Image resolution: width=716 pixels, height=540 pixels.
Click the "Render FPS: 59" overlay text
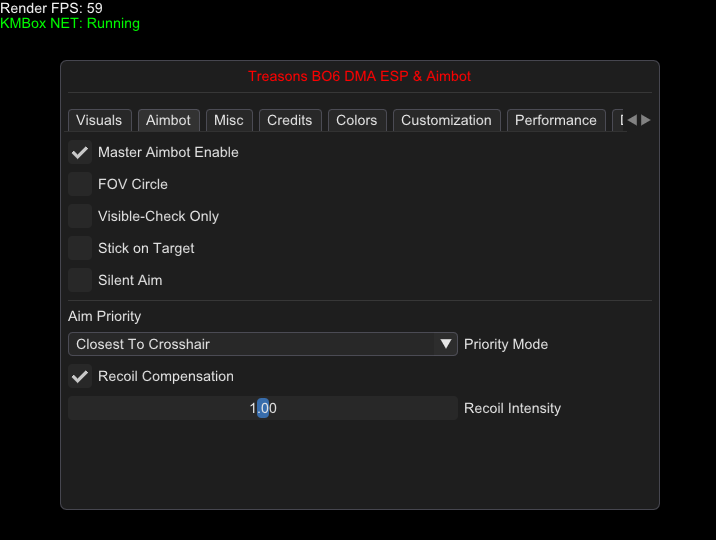pos(52,8)
